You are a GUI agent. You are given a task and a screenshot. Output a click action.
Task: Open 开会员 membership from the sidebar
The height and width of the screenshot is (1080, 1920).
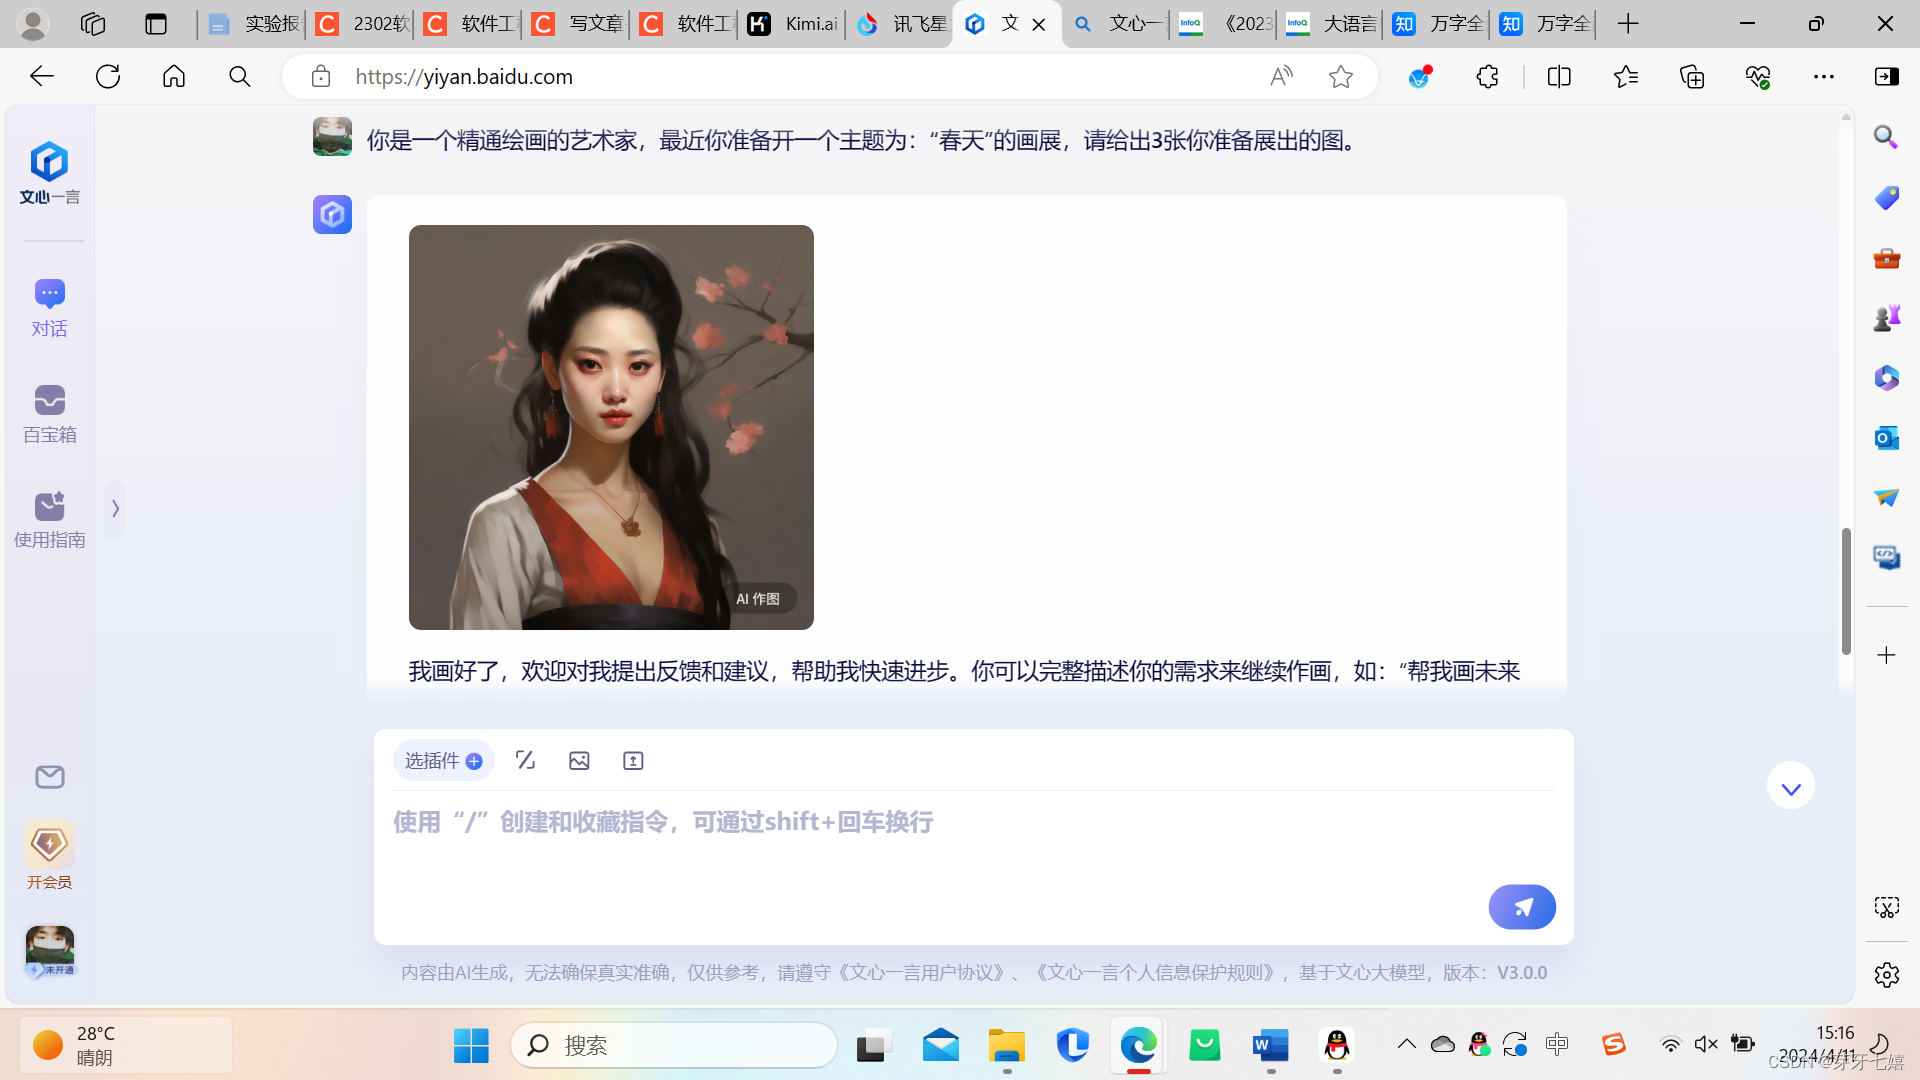click(49, 857)
